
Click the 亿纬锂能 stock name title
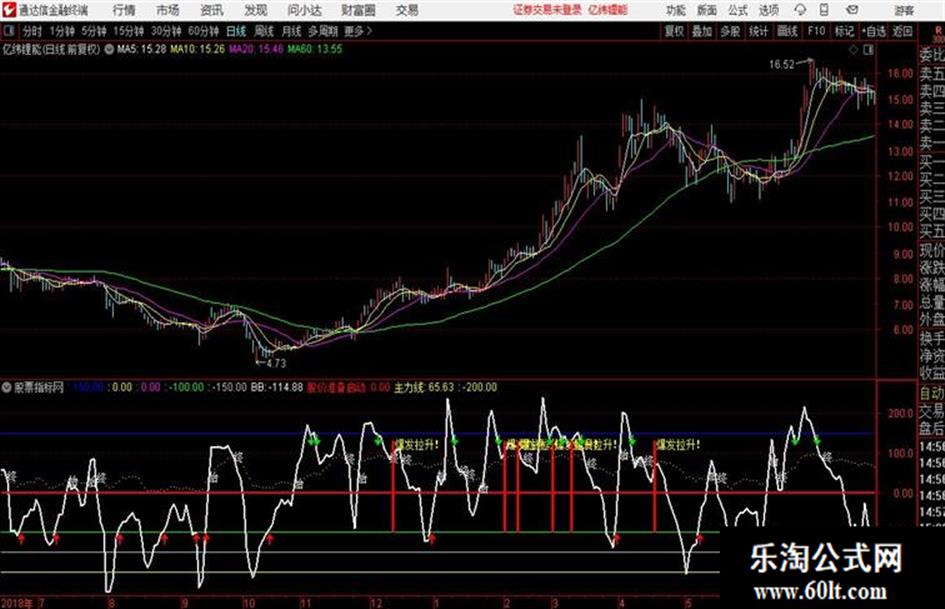22,49
